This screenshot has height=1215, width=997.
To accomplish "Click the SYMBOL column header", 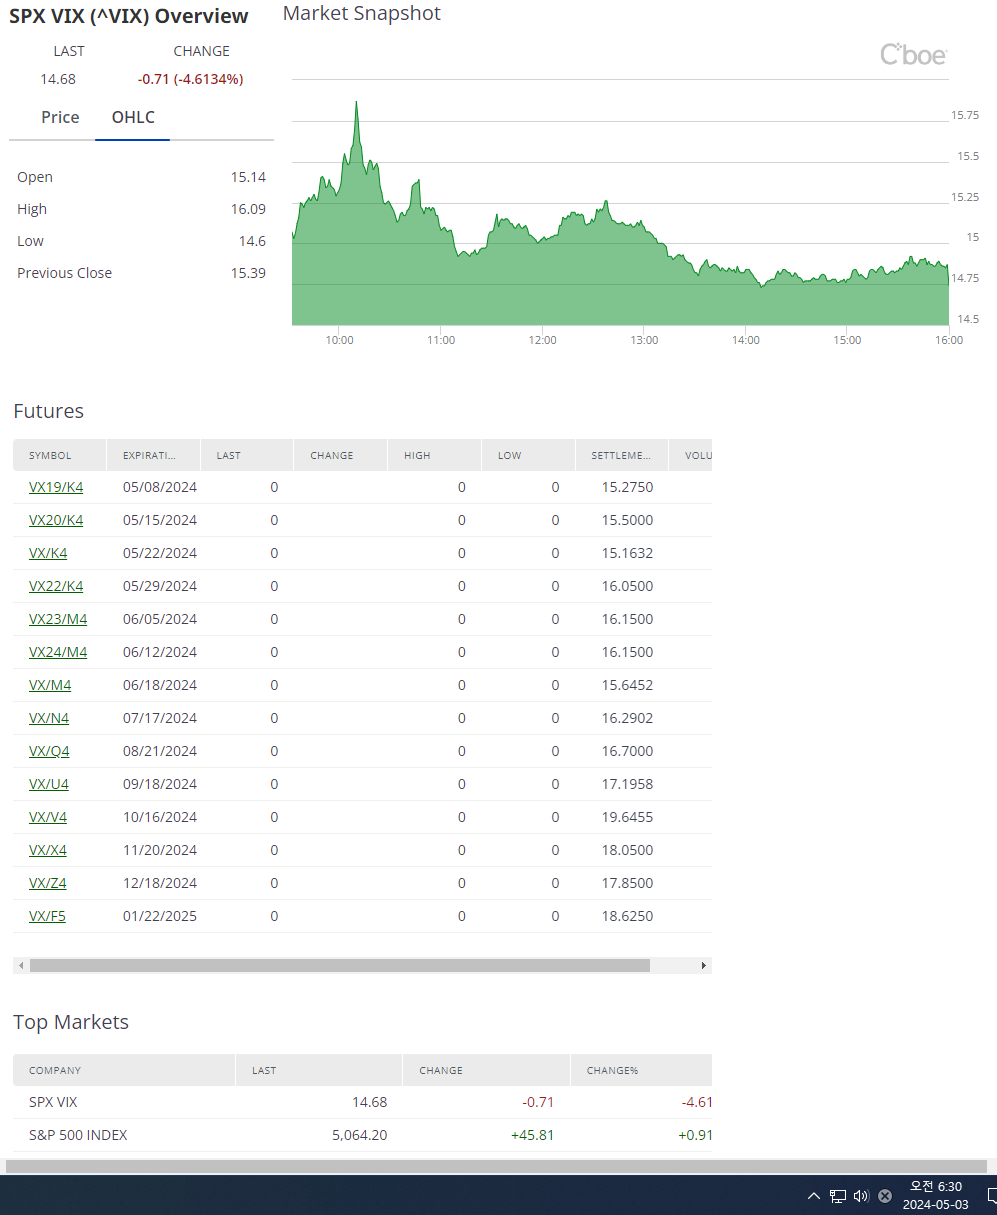I will 59,455.
